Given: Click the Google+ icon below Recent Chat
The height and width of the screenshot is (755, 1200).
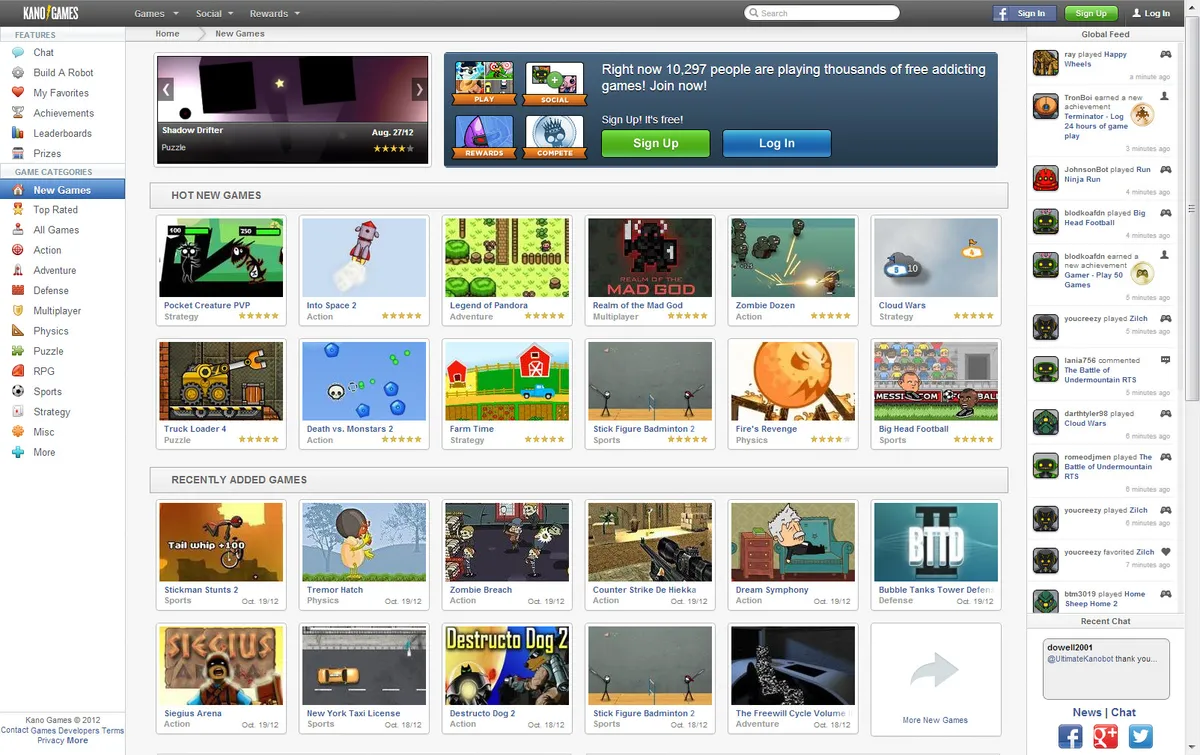Looking at the screenshot, I should 1104,736.
